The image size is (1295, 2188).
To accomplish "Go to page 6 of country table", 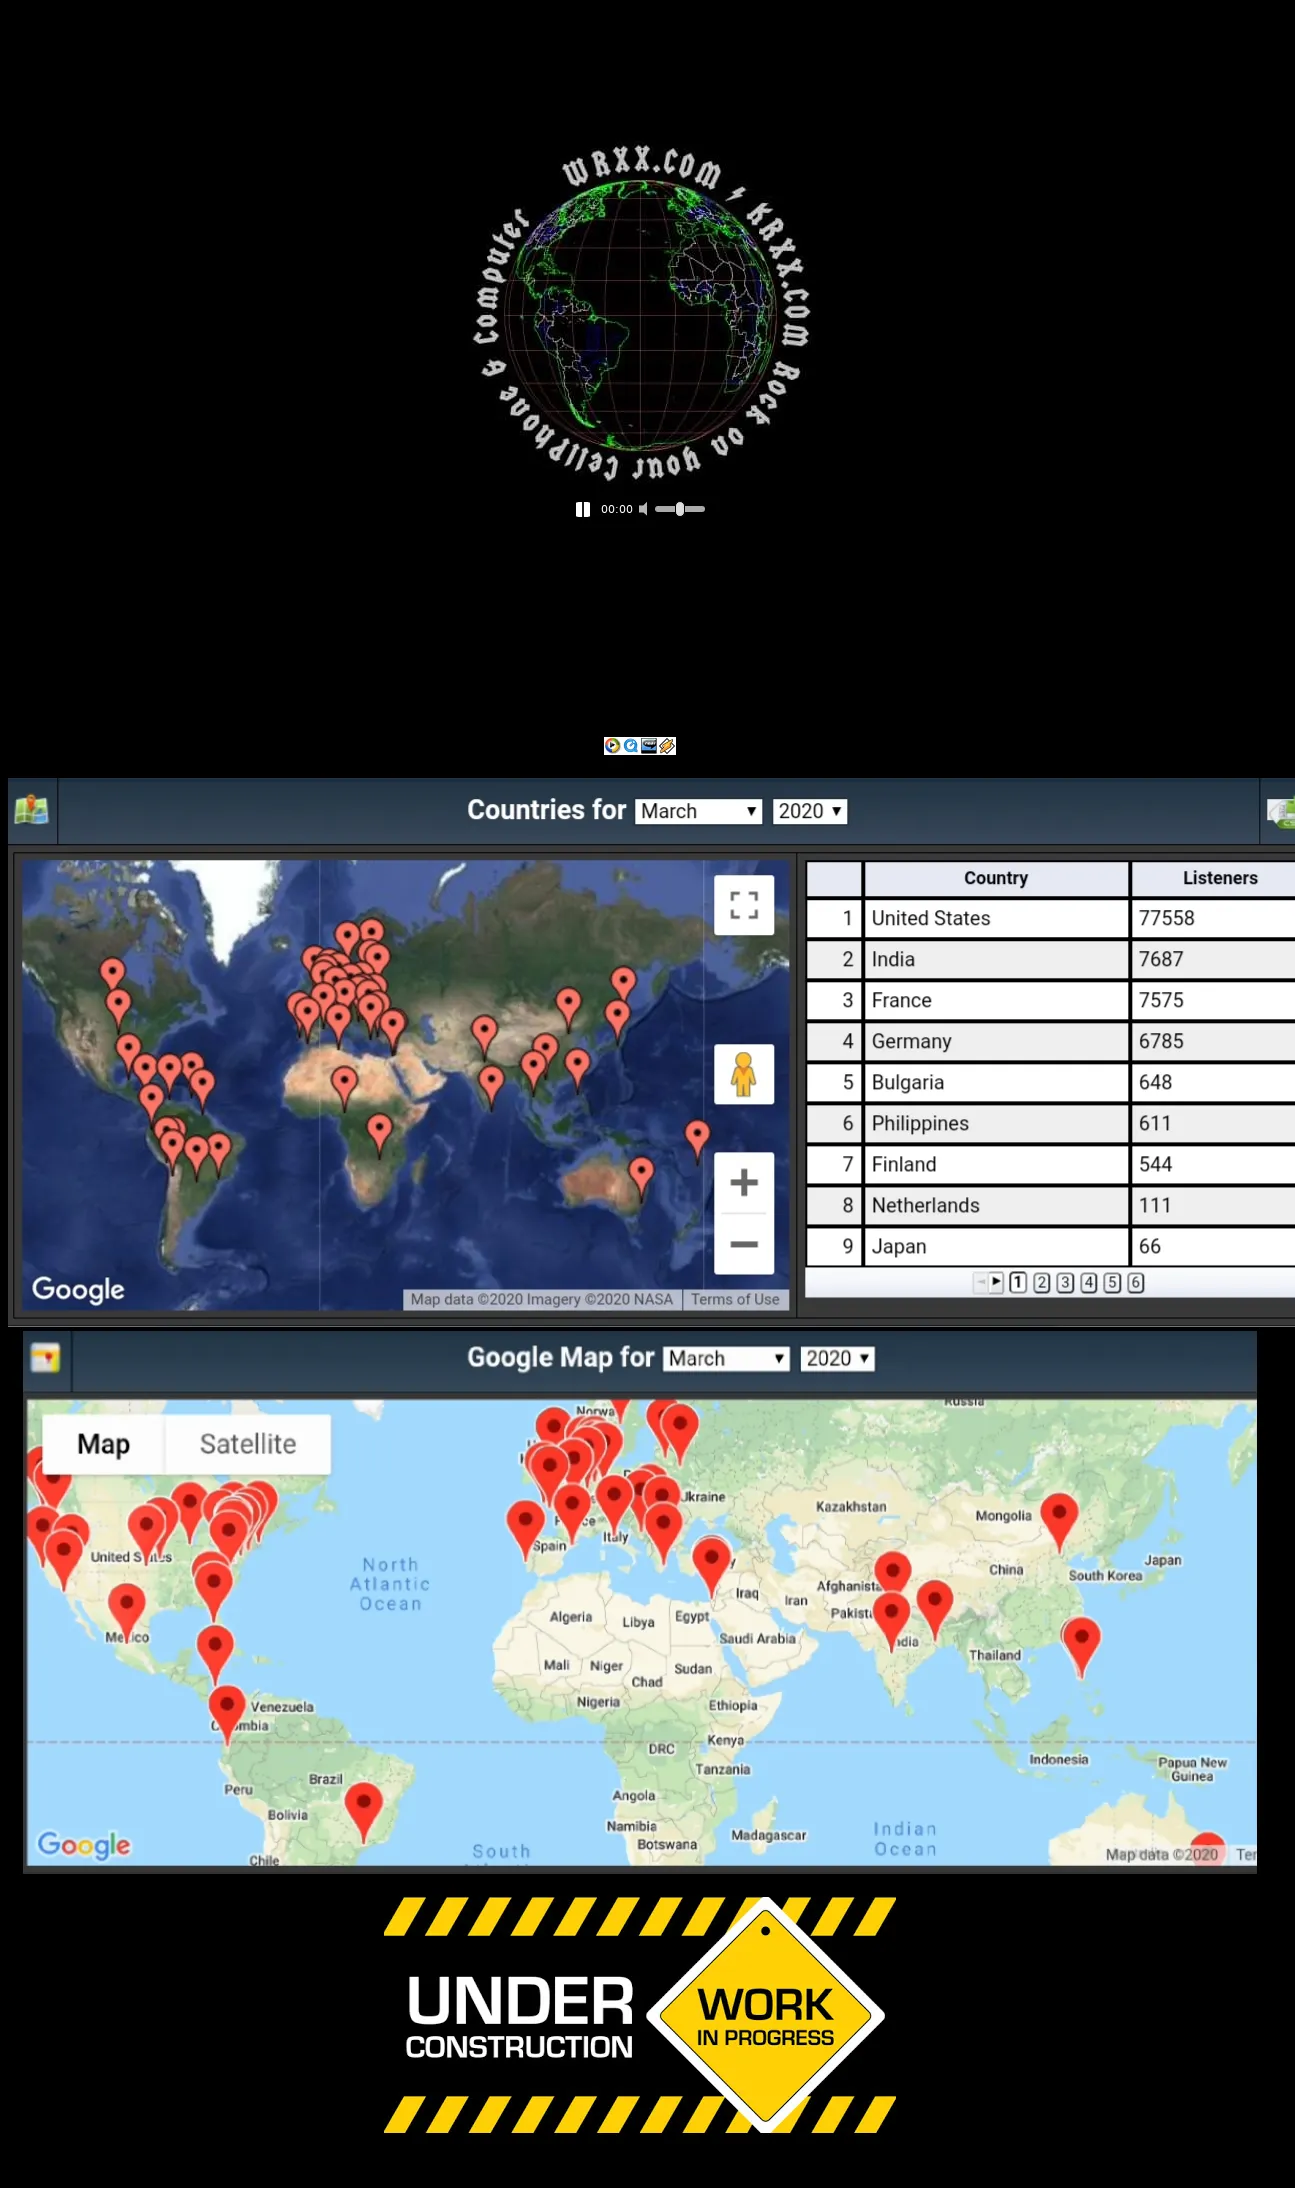I will point(1136,1282).
